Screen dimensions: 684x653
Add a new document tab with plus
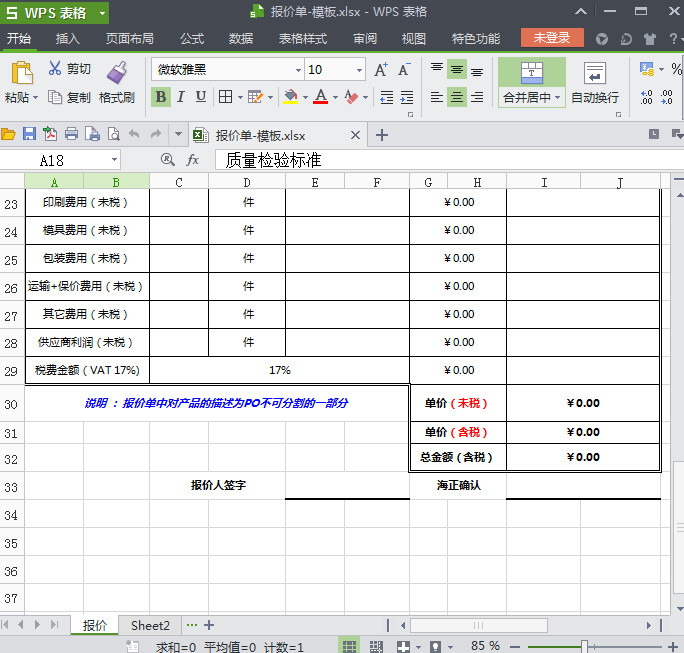click(382, 135)
